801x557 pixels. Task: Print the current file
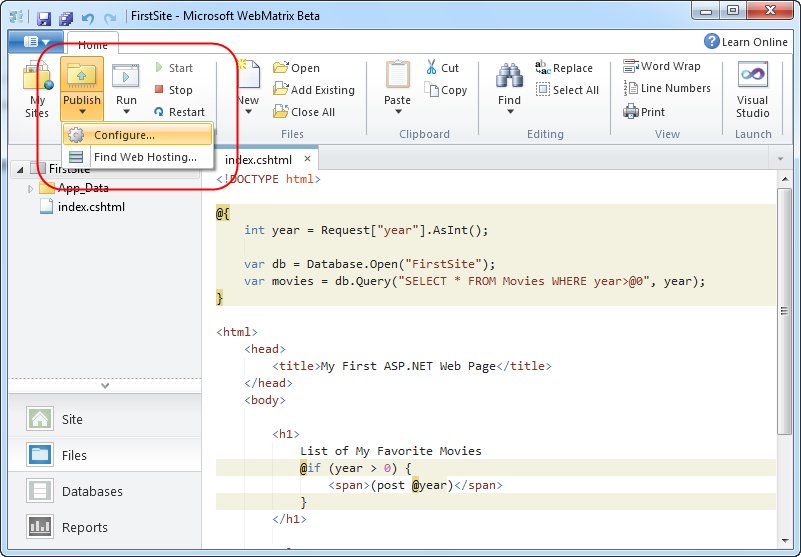click(644, 111)
